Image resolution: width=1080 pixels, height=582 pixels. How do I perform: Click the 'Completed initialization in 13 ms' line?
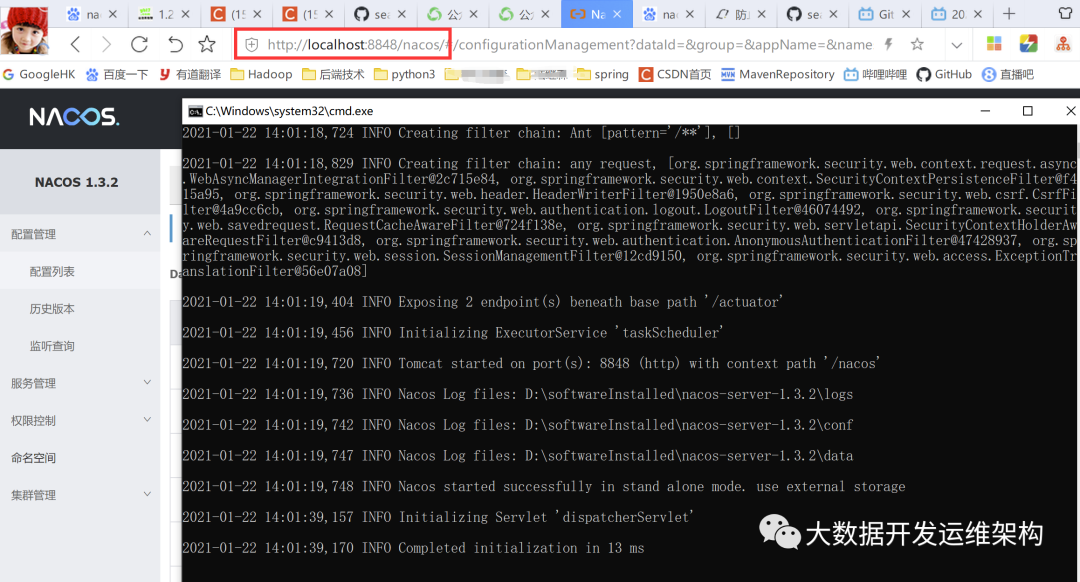click(413, 548)
